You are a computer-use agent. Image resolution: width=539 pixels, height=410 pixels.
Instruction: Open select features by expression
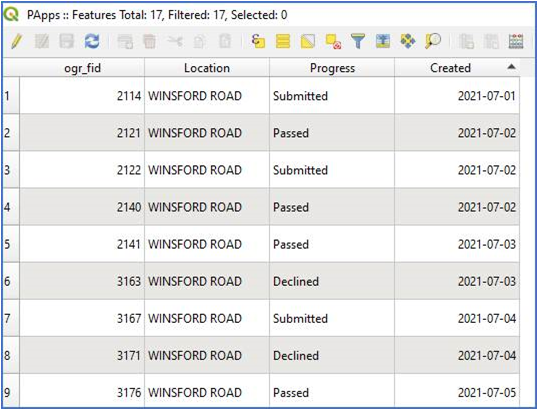(x=258, y=42)
